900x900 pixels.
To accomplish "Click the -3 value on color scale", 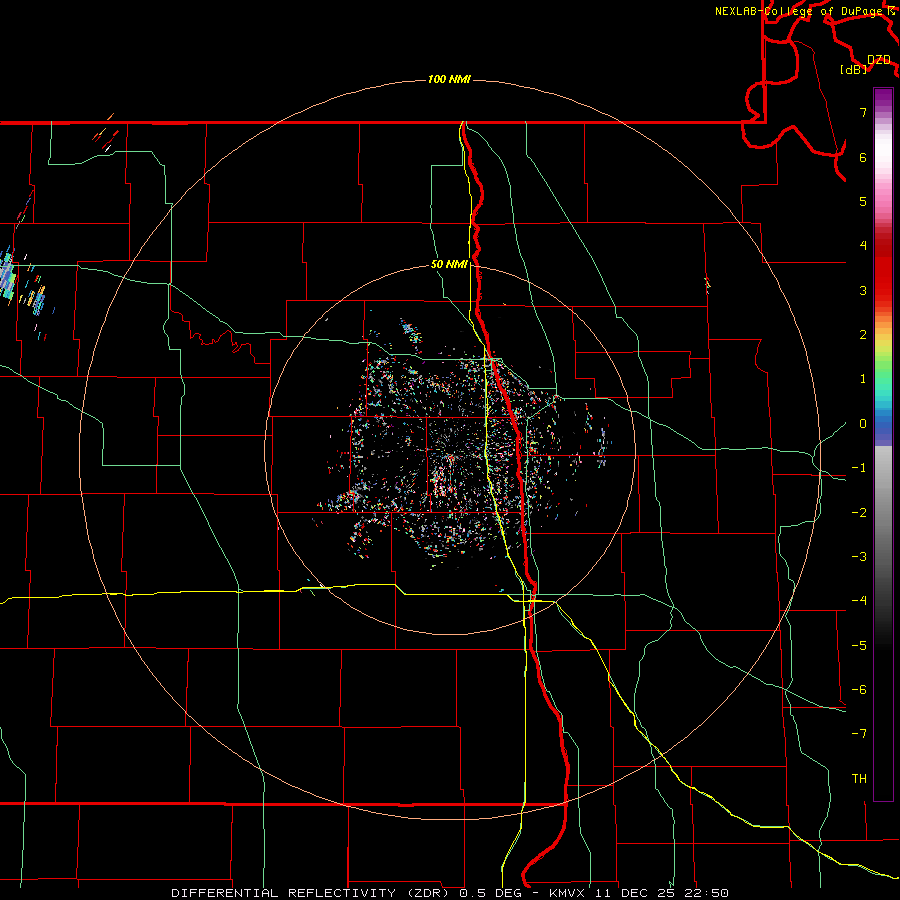I will (x=859, y=557).
